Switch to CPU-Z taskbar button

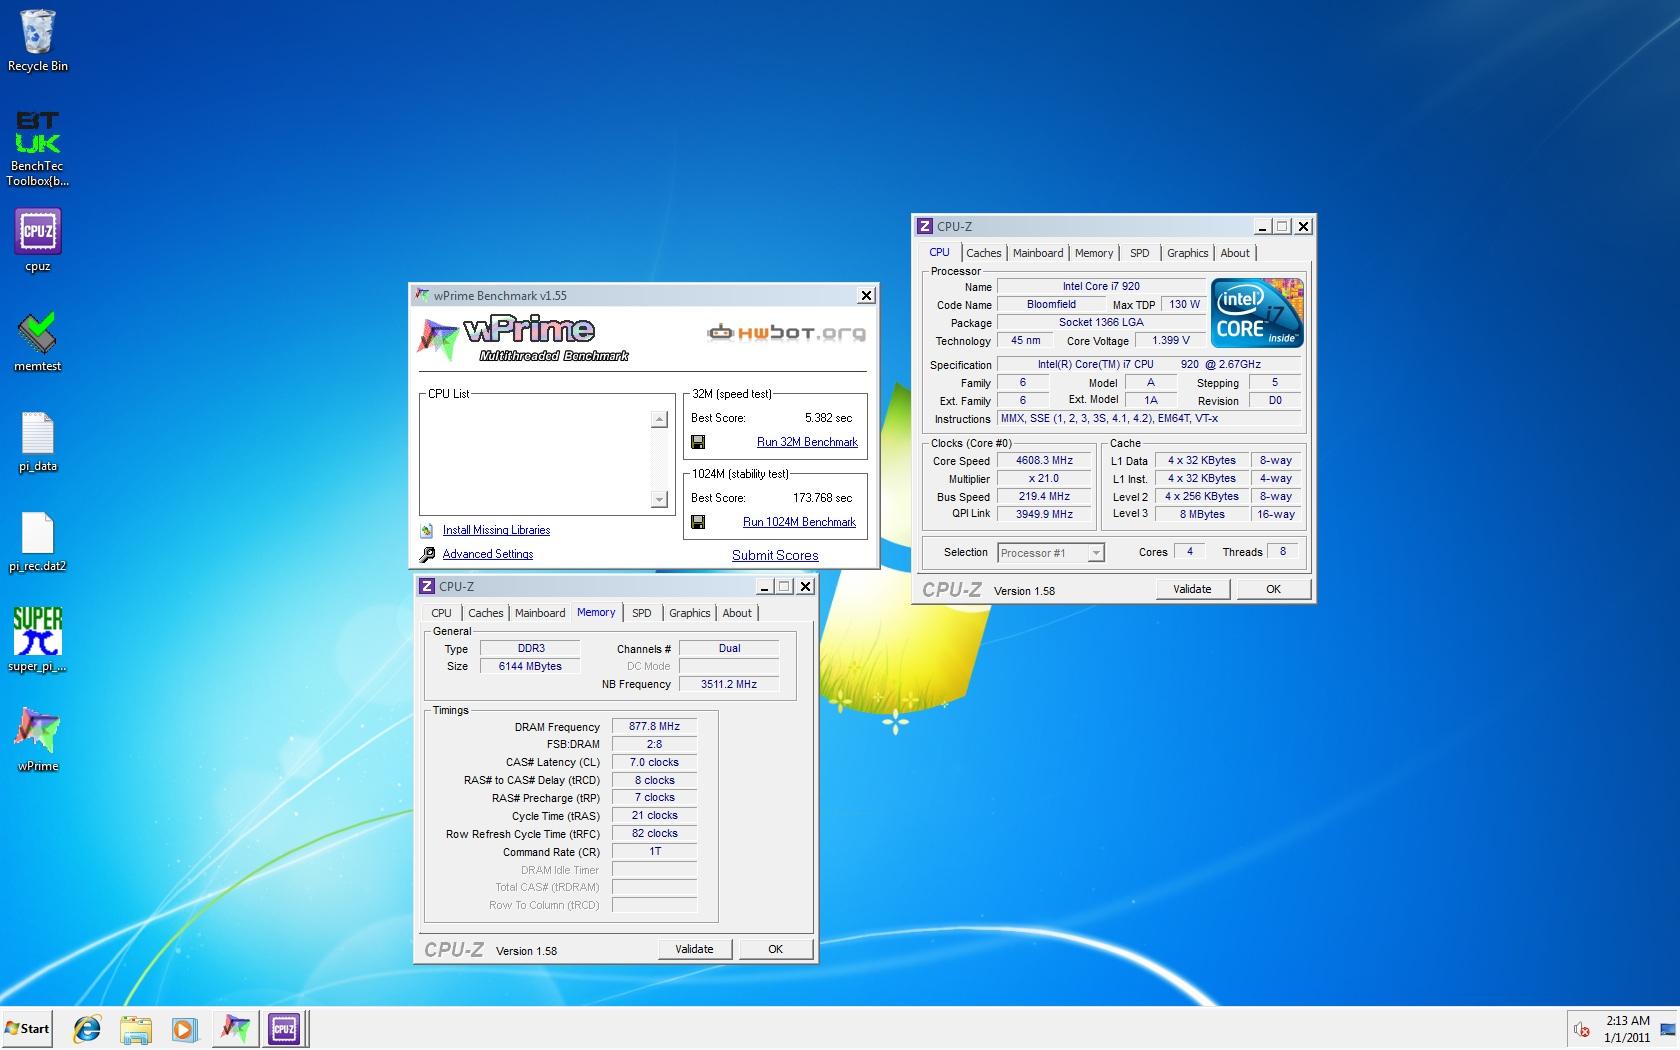pyautogui.click(x=284, y=1029)
